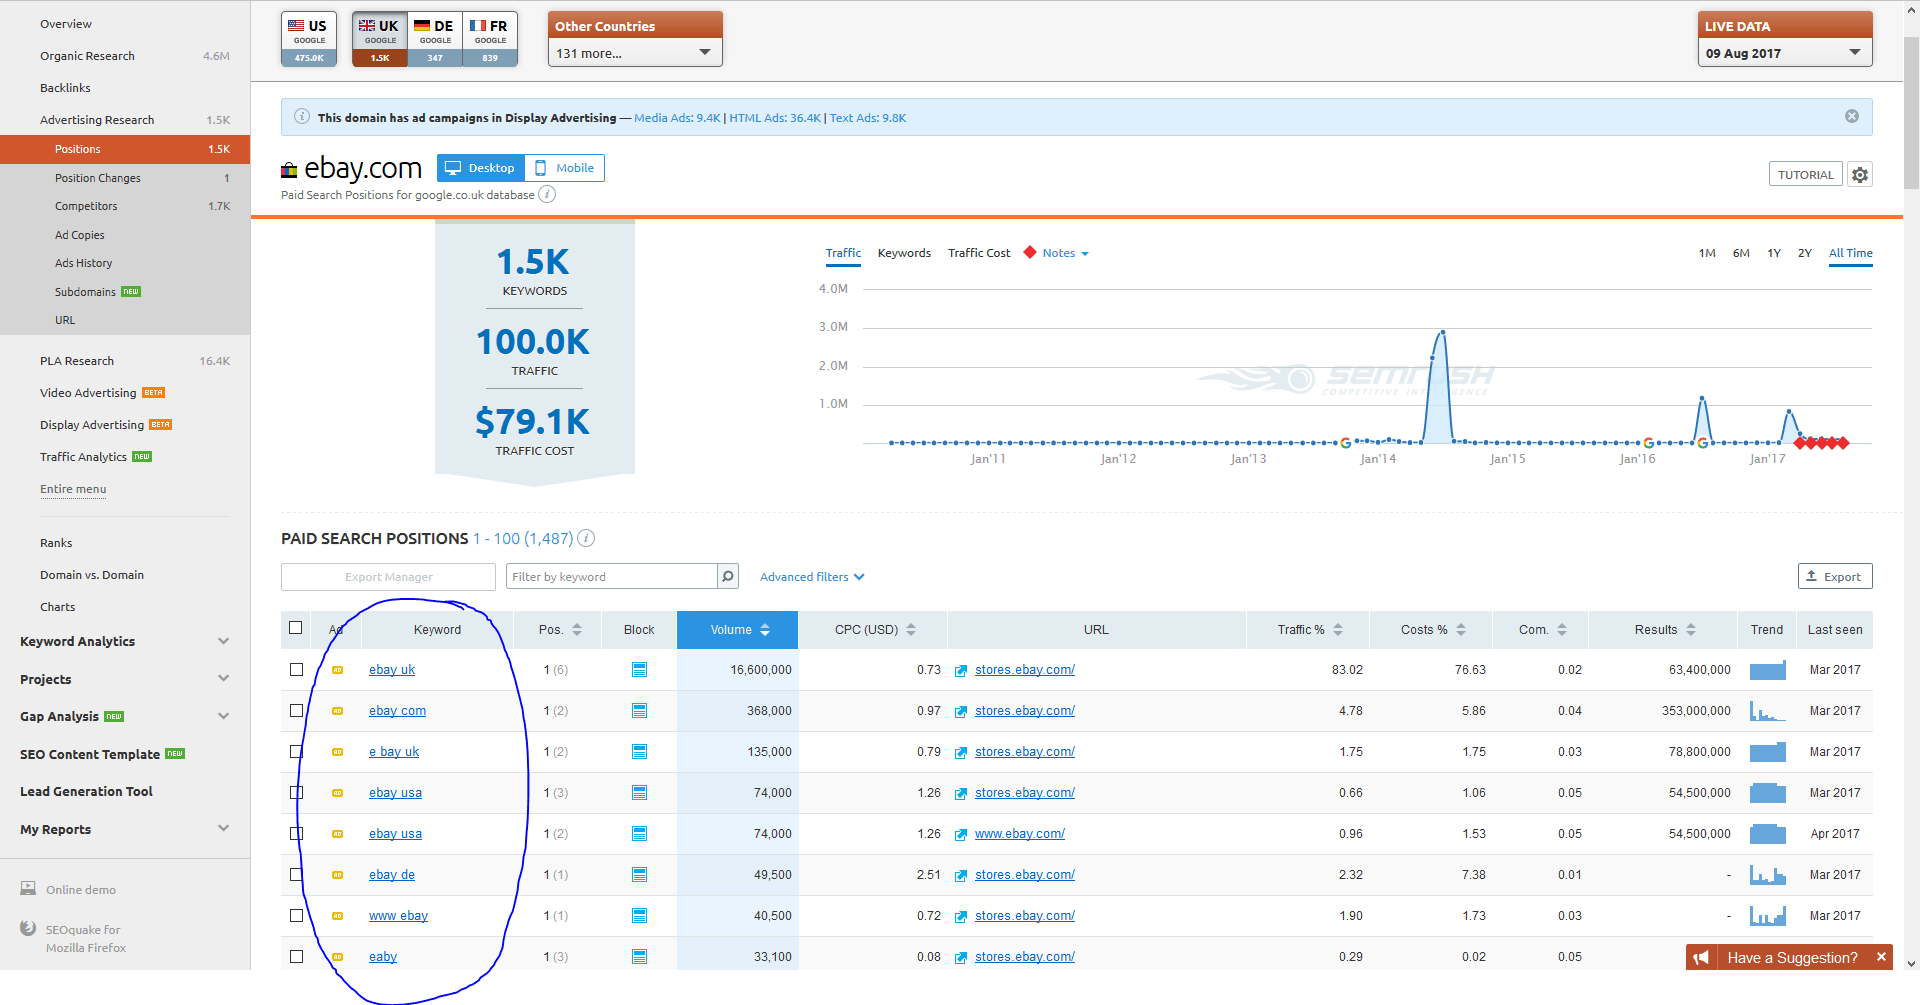The image size is (1920, 1005).
Task: Check the ebay de row checkbox
Action: pos(296,875)
